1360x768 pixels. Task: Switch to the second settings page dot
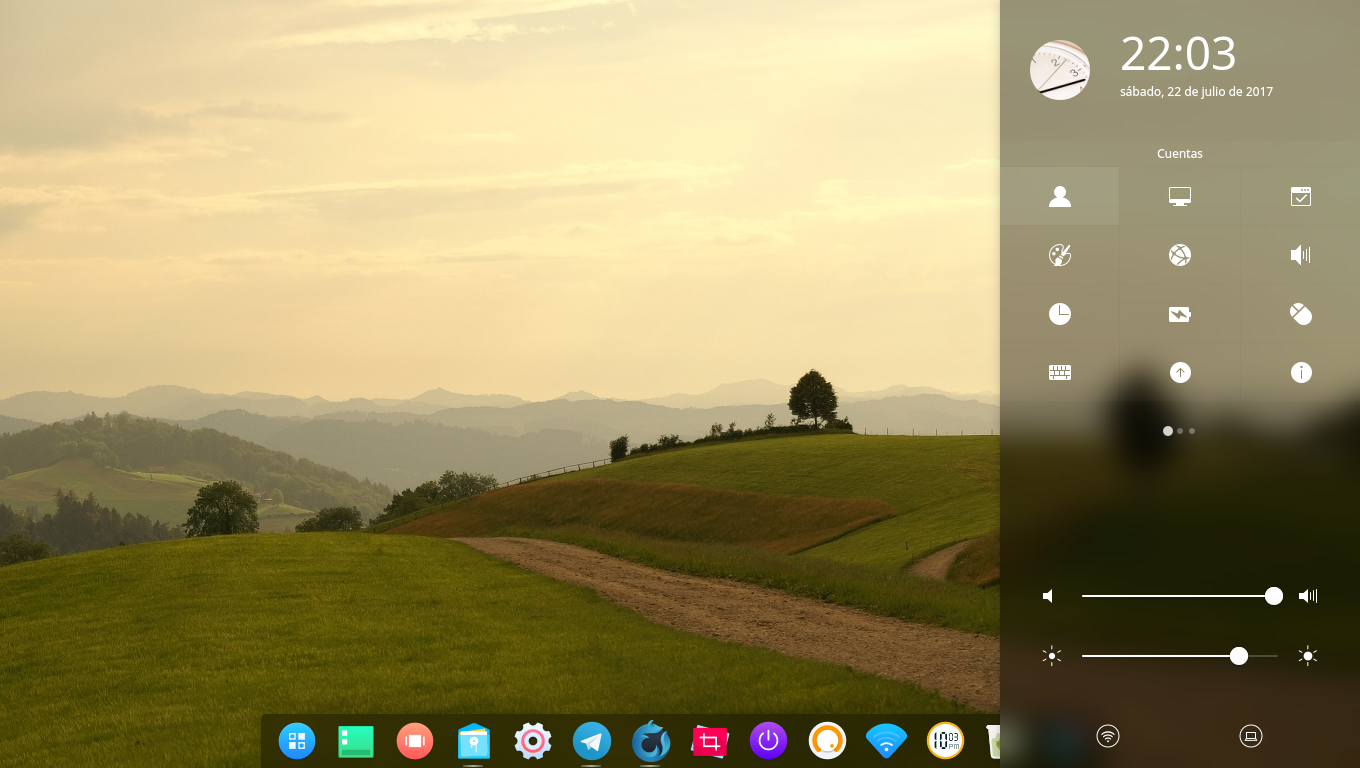coord(1179,431)
